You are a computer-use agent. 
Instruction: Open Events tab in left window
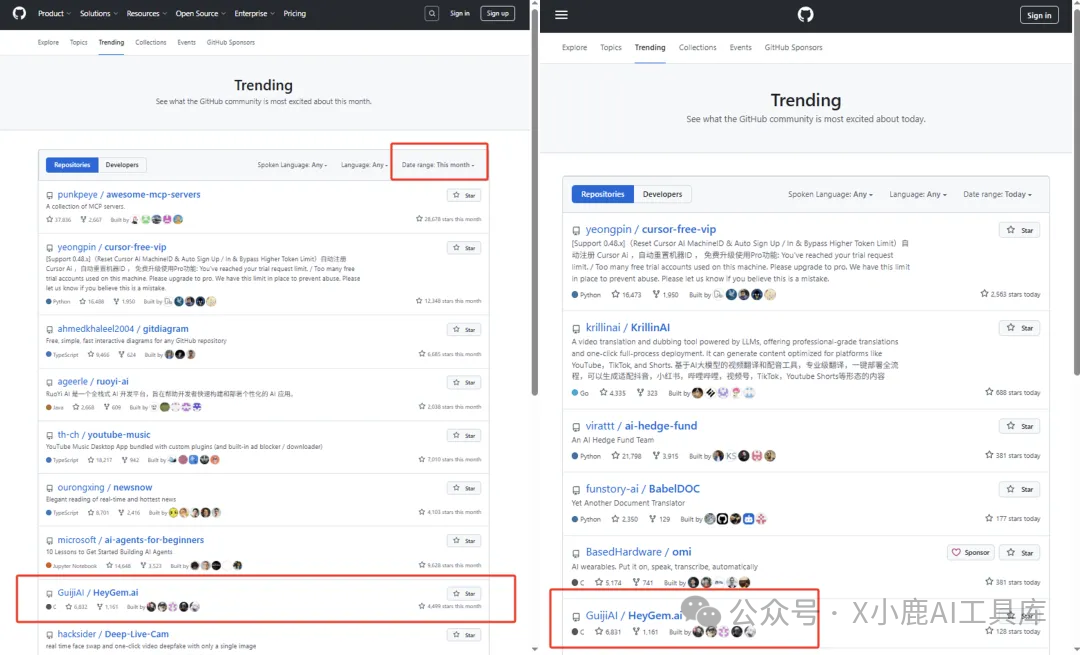point(187,43)
